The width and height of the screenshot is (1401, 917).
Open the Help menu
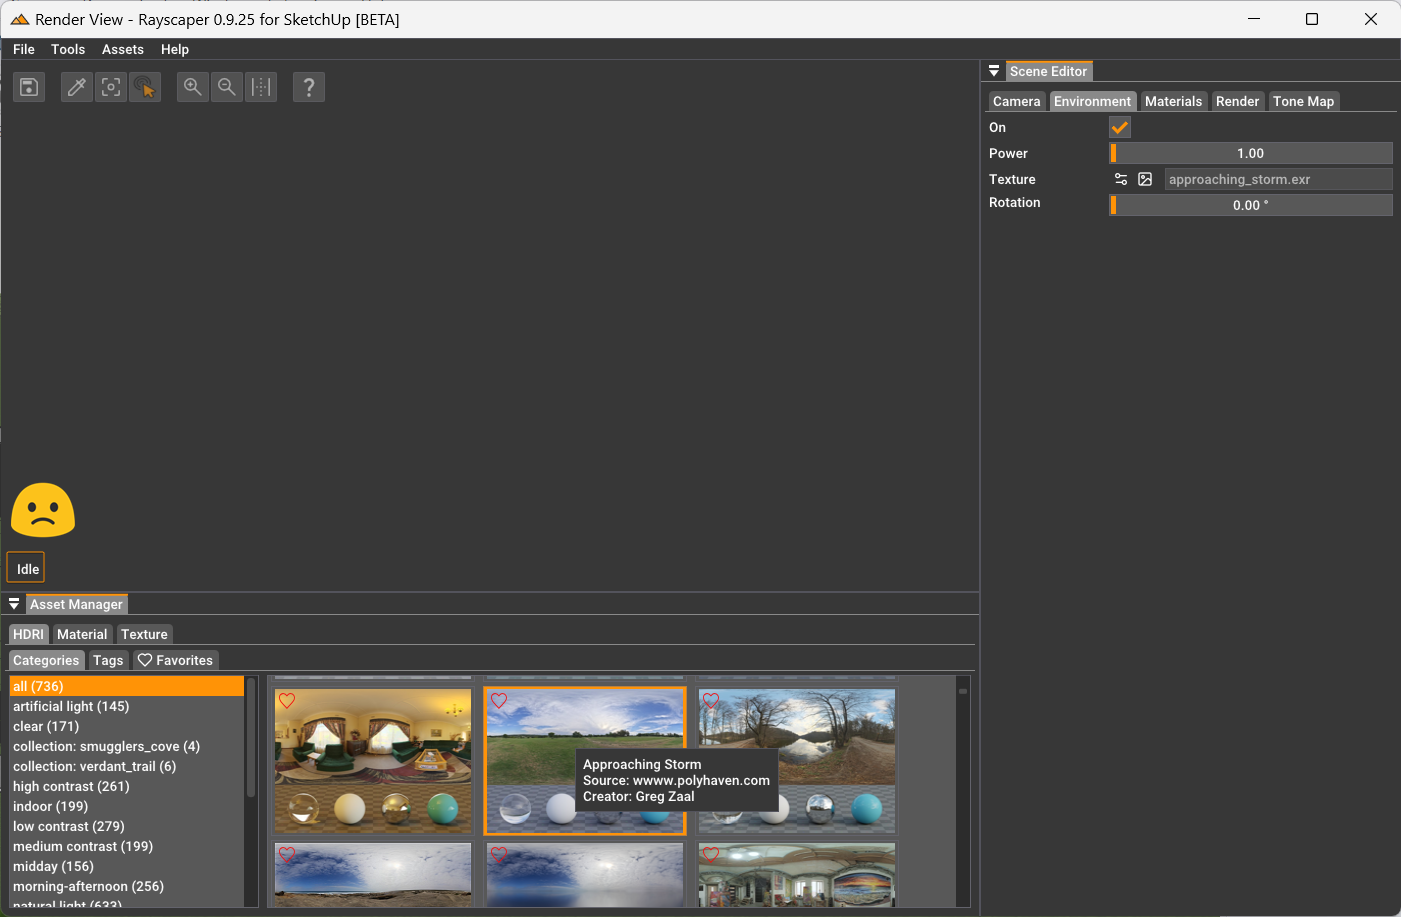pos(175,49)
